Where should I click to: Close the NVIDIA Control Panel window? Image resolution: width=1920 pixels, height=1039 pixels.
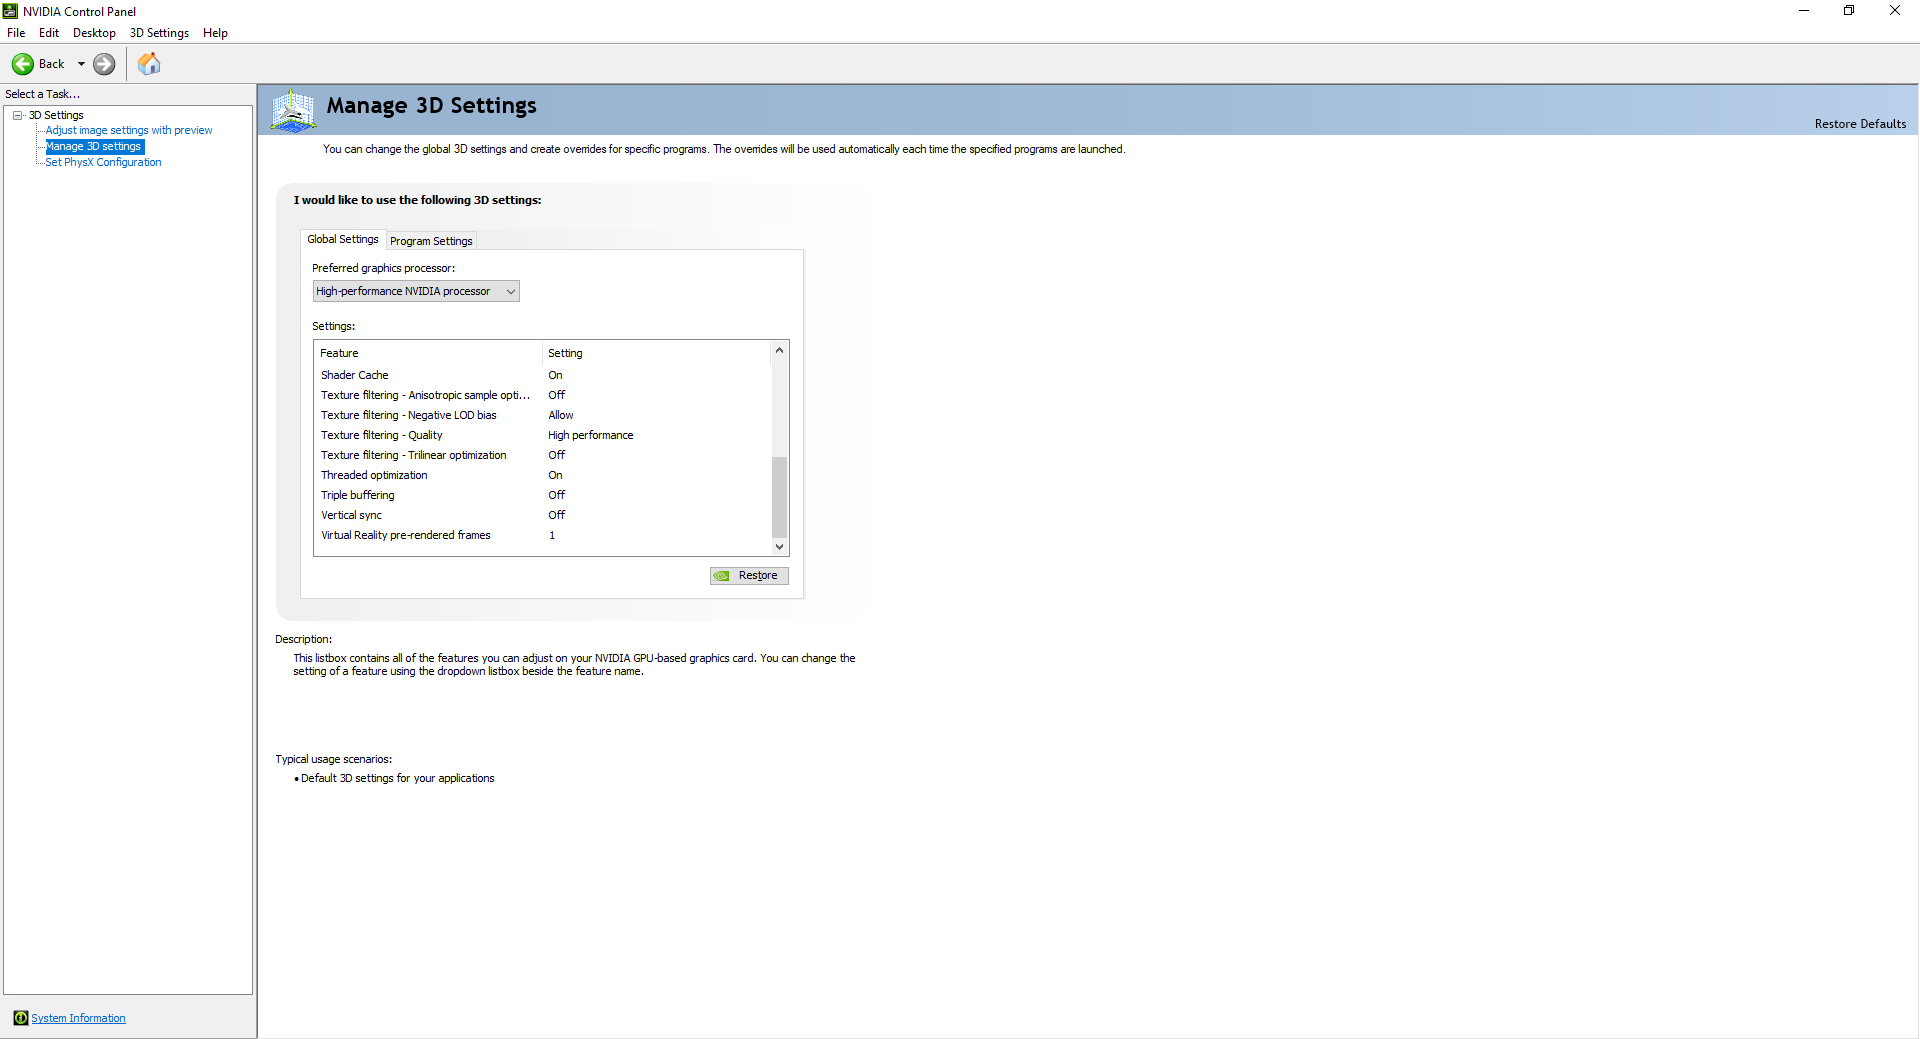pyautogui.click(x=1895, y=11)
